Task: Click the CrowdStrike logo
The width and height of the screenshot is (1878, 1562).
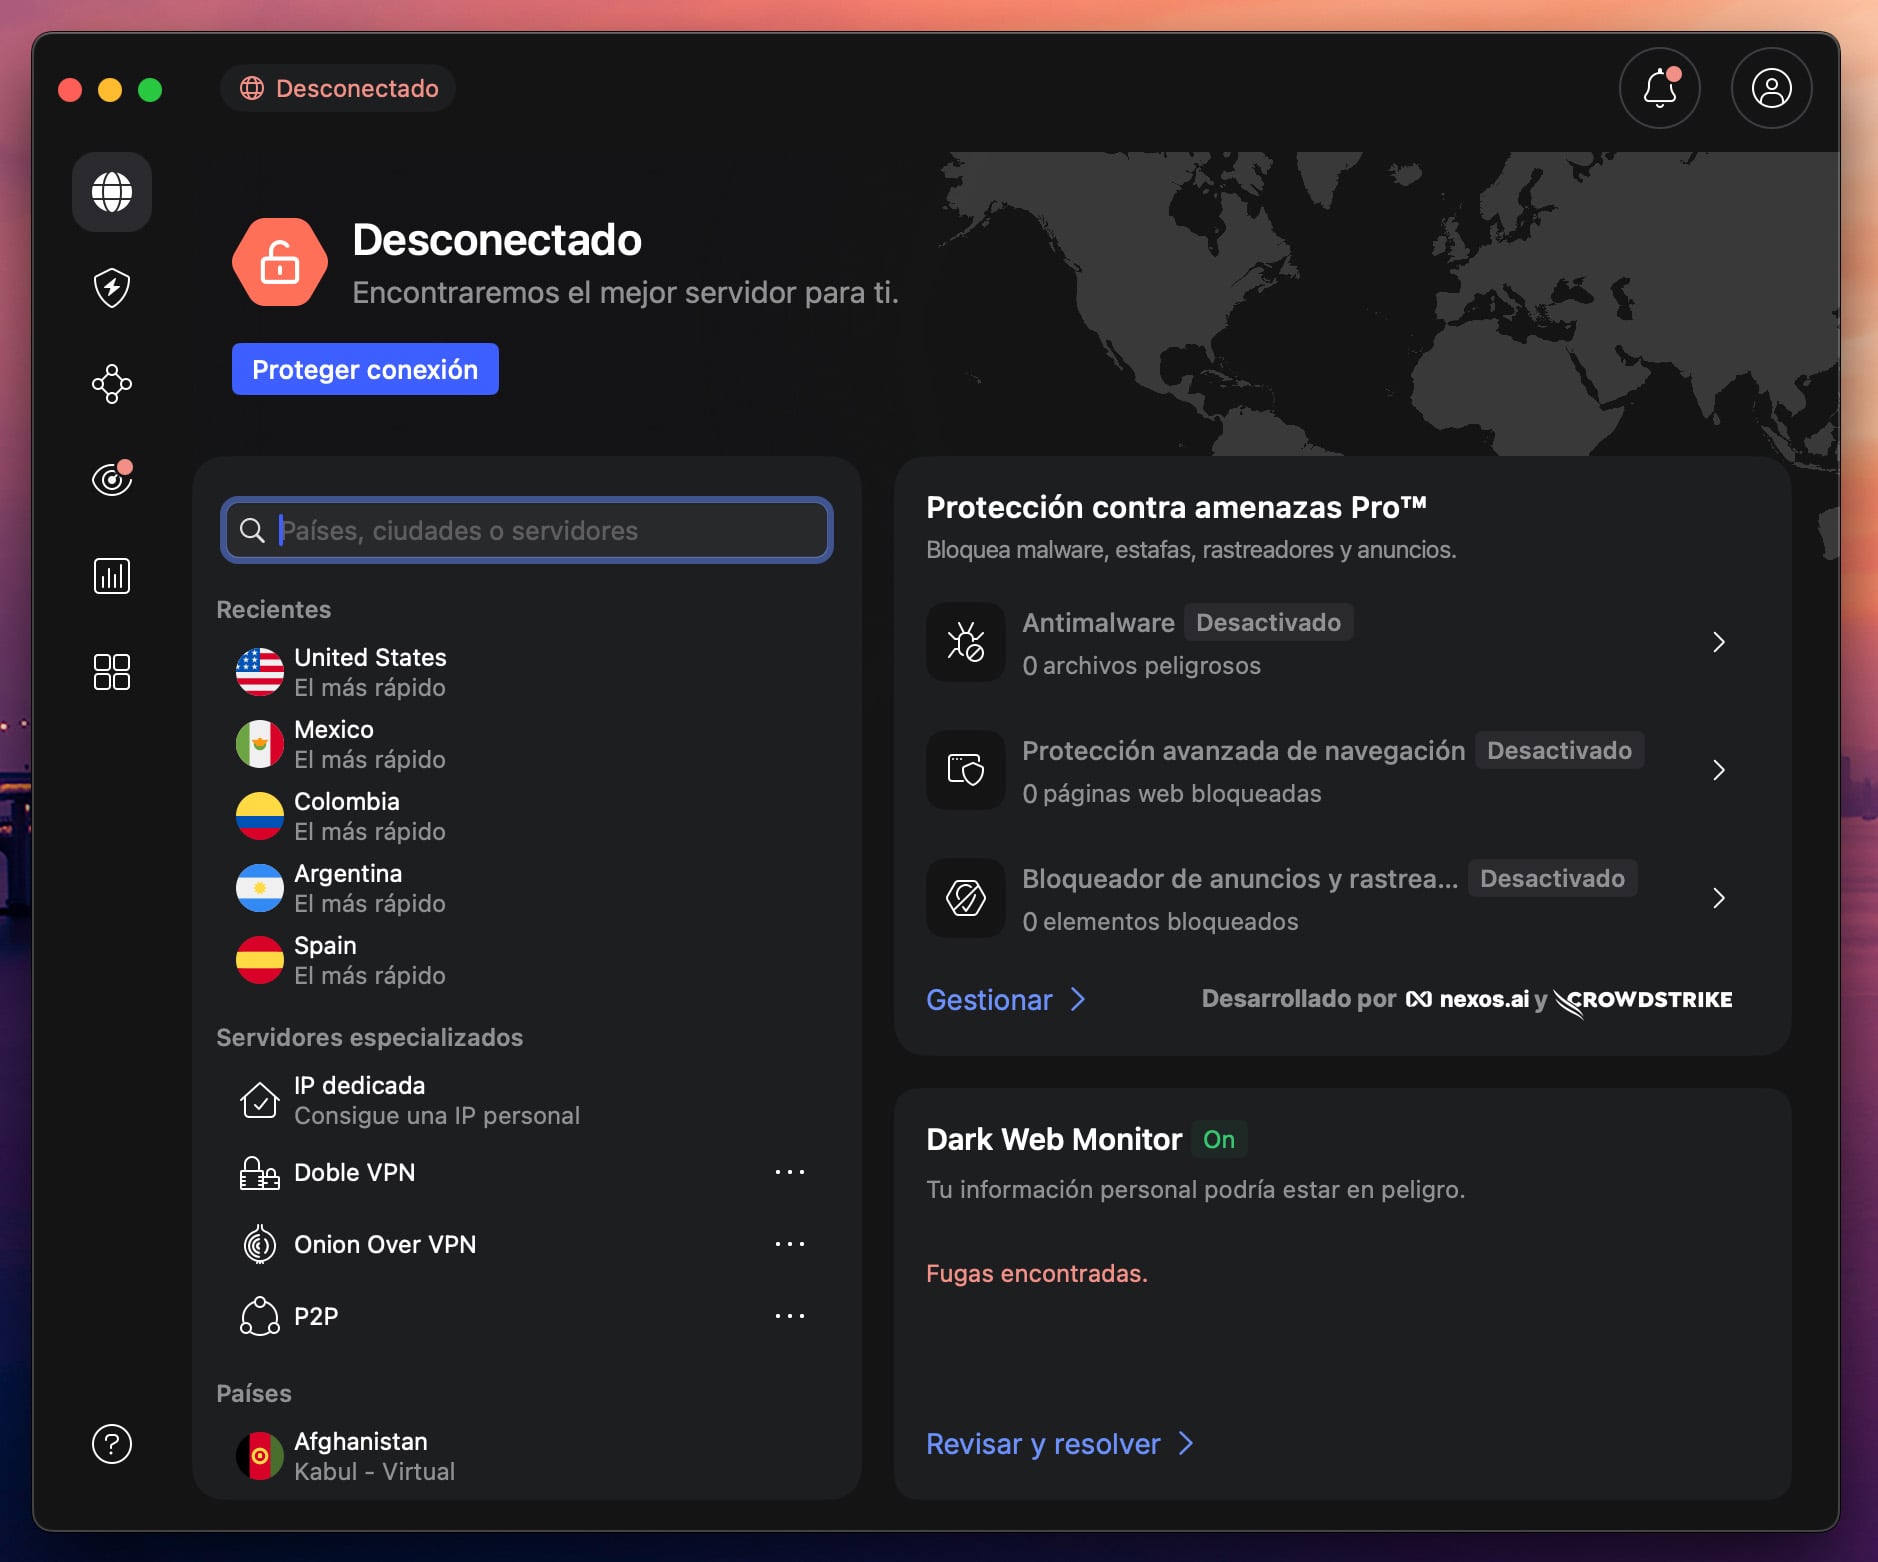Action: pos(1644,1000)
